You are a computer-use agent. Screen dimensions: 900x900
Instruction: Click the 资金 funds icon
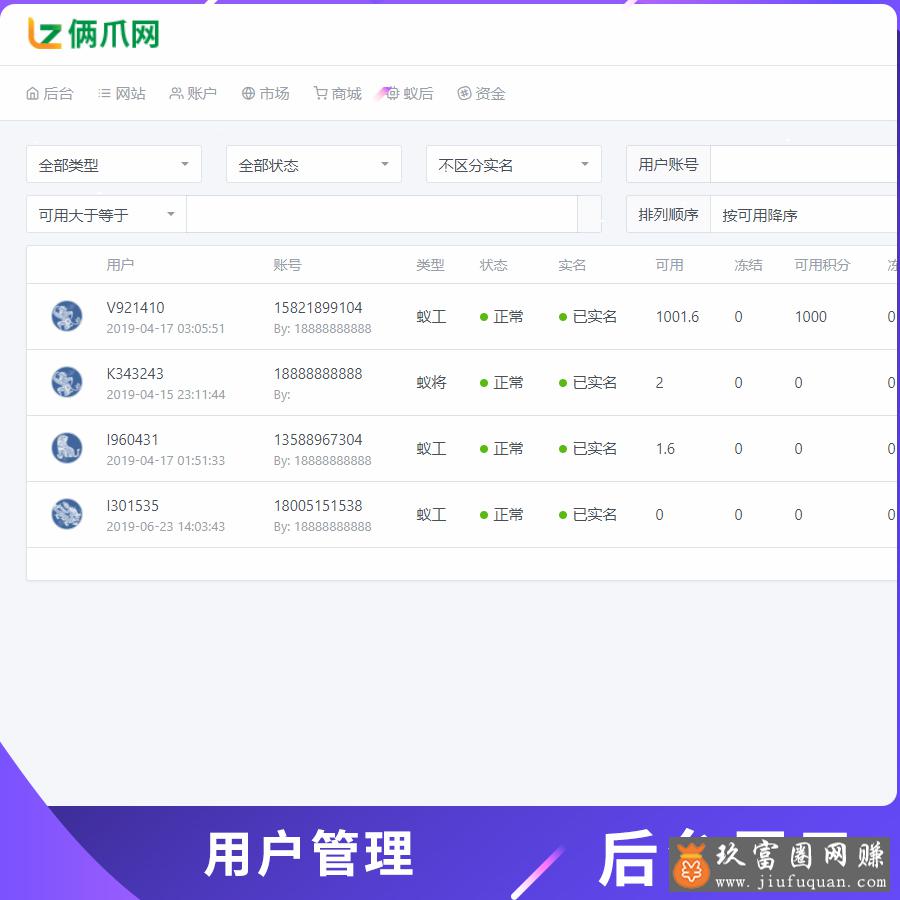[x=464, y=94]
